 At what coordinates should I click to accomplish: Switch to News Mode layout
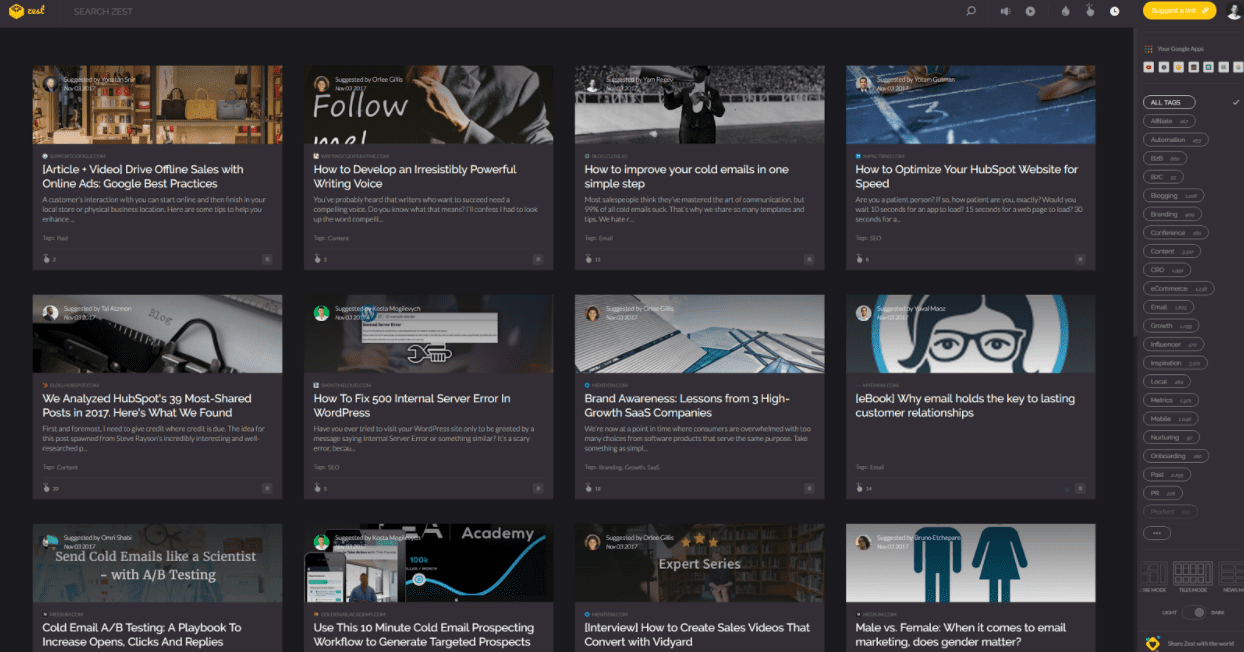1232,574
